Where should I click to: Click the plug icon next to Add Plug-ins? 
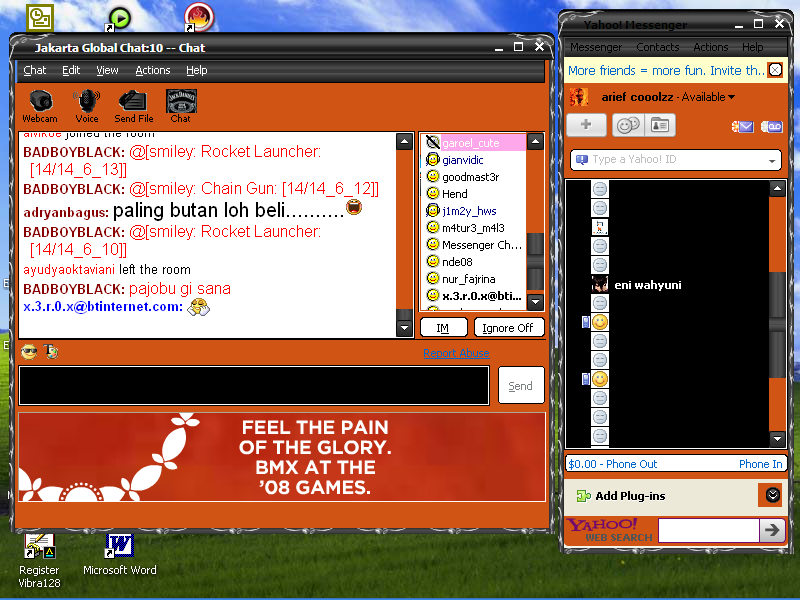pos(583,495)
